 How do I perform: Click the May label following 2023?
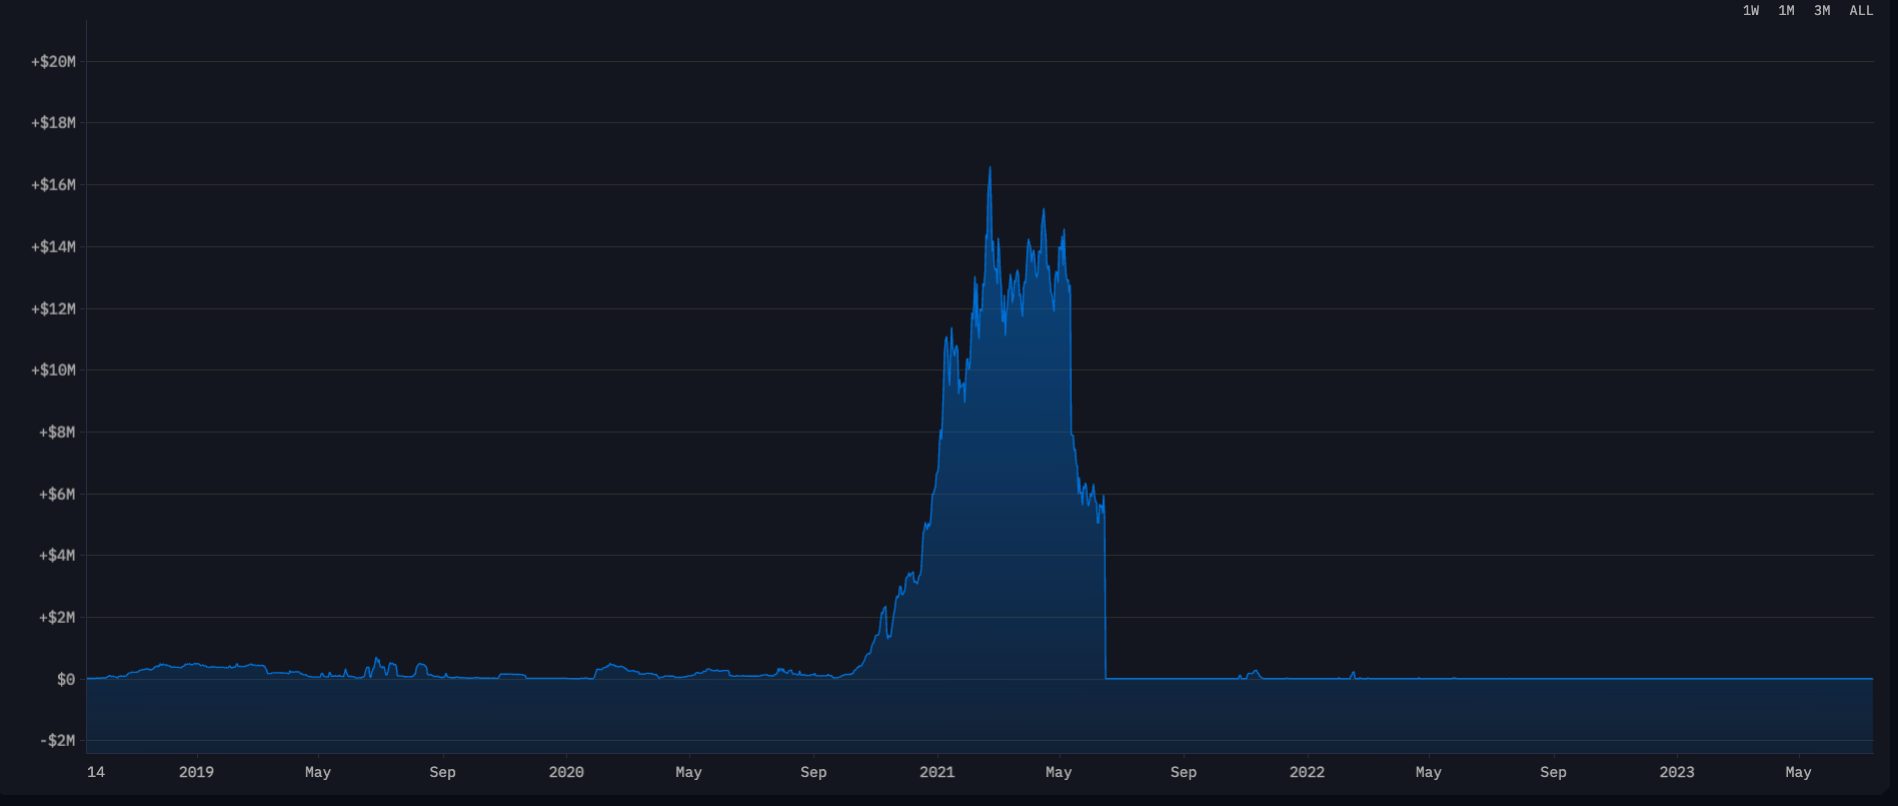coord(1799,772)
